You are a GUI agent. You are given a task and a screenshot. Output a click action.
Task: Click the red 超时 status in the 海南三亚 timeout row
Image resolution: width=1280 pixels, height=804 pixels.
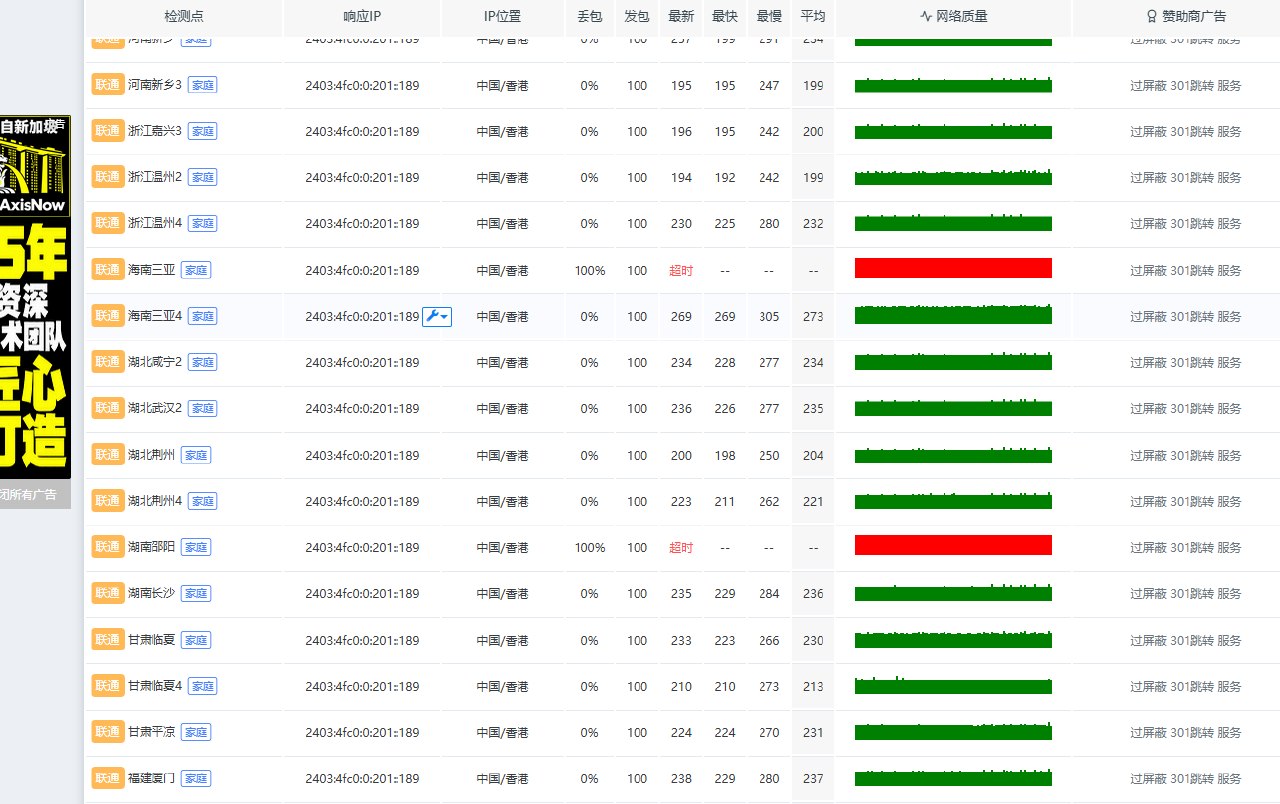click(x=681, y=270)
